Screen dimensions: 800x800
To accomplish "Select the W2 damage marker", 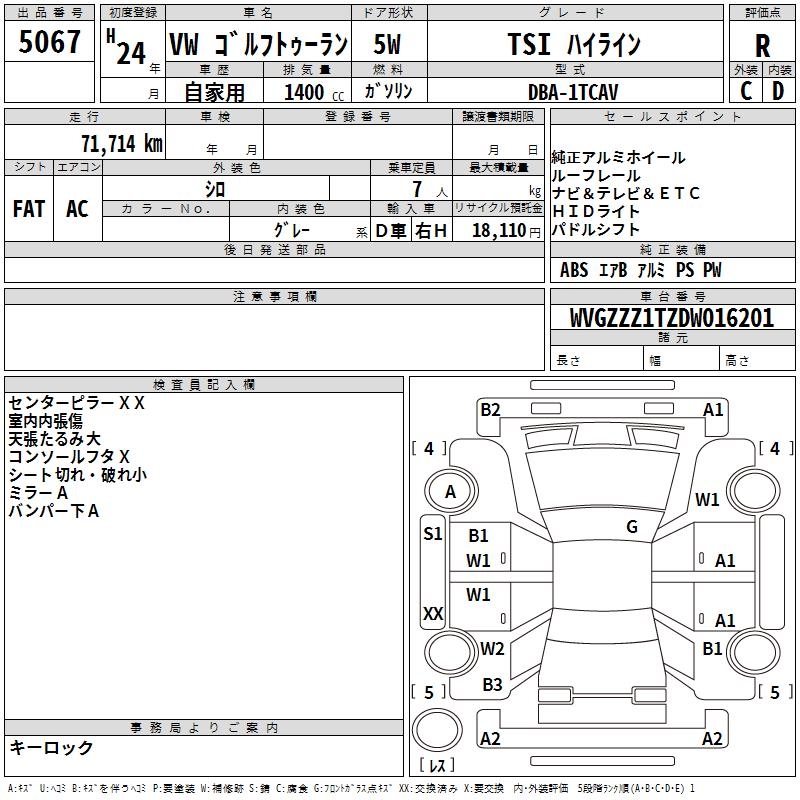I will (x=491, y=648).
